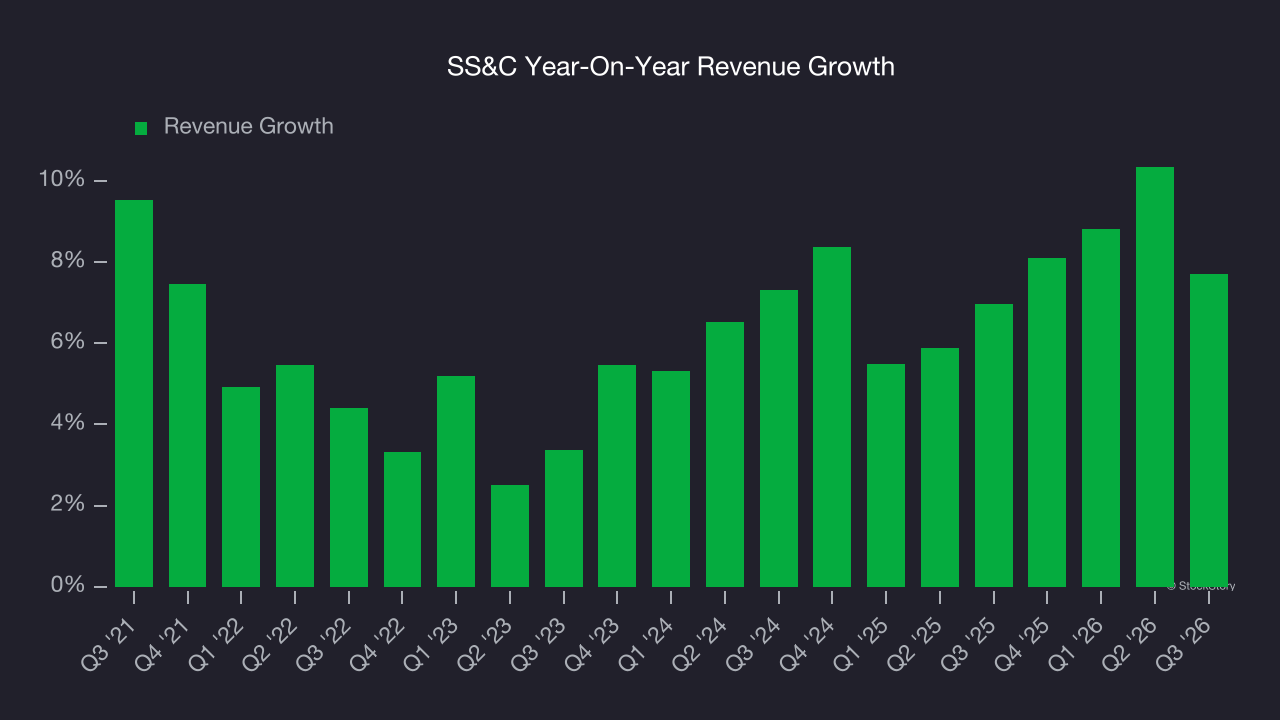Pick the Q4 '24 bar

click(x=832, y=417)
